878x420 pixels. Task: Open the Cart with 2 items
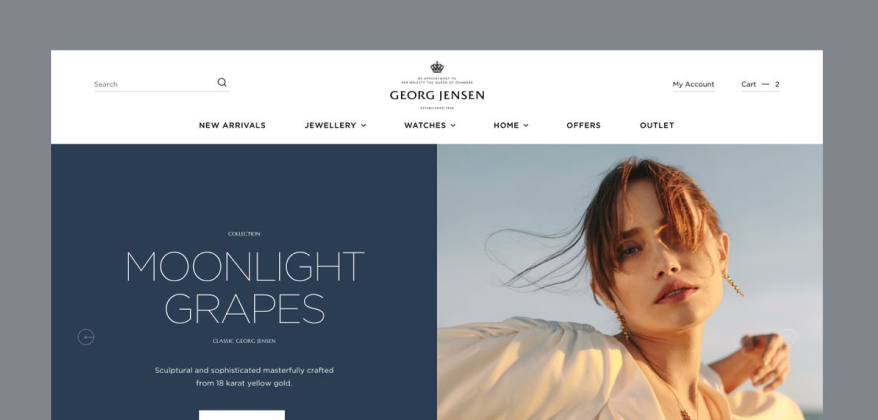point(760,85)
